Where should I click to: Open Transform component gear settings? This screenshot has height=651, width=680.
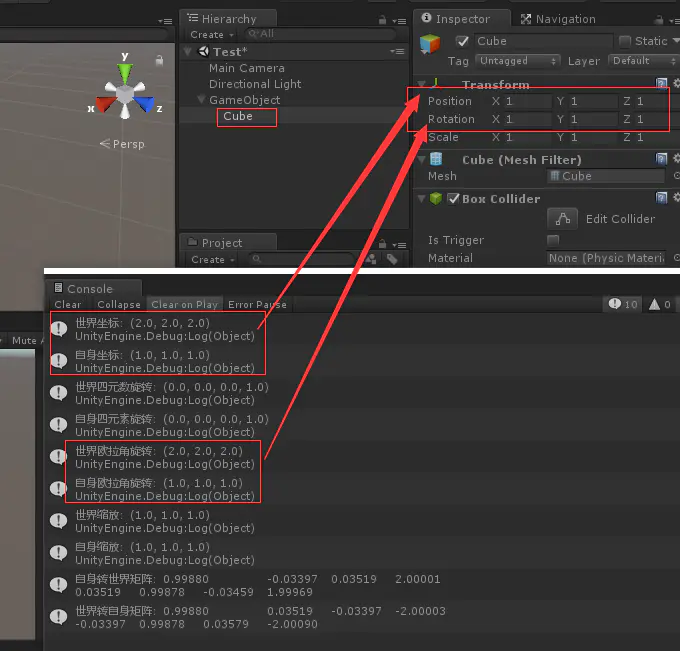pyautogui.click(x=676, y=83)
